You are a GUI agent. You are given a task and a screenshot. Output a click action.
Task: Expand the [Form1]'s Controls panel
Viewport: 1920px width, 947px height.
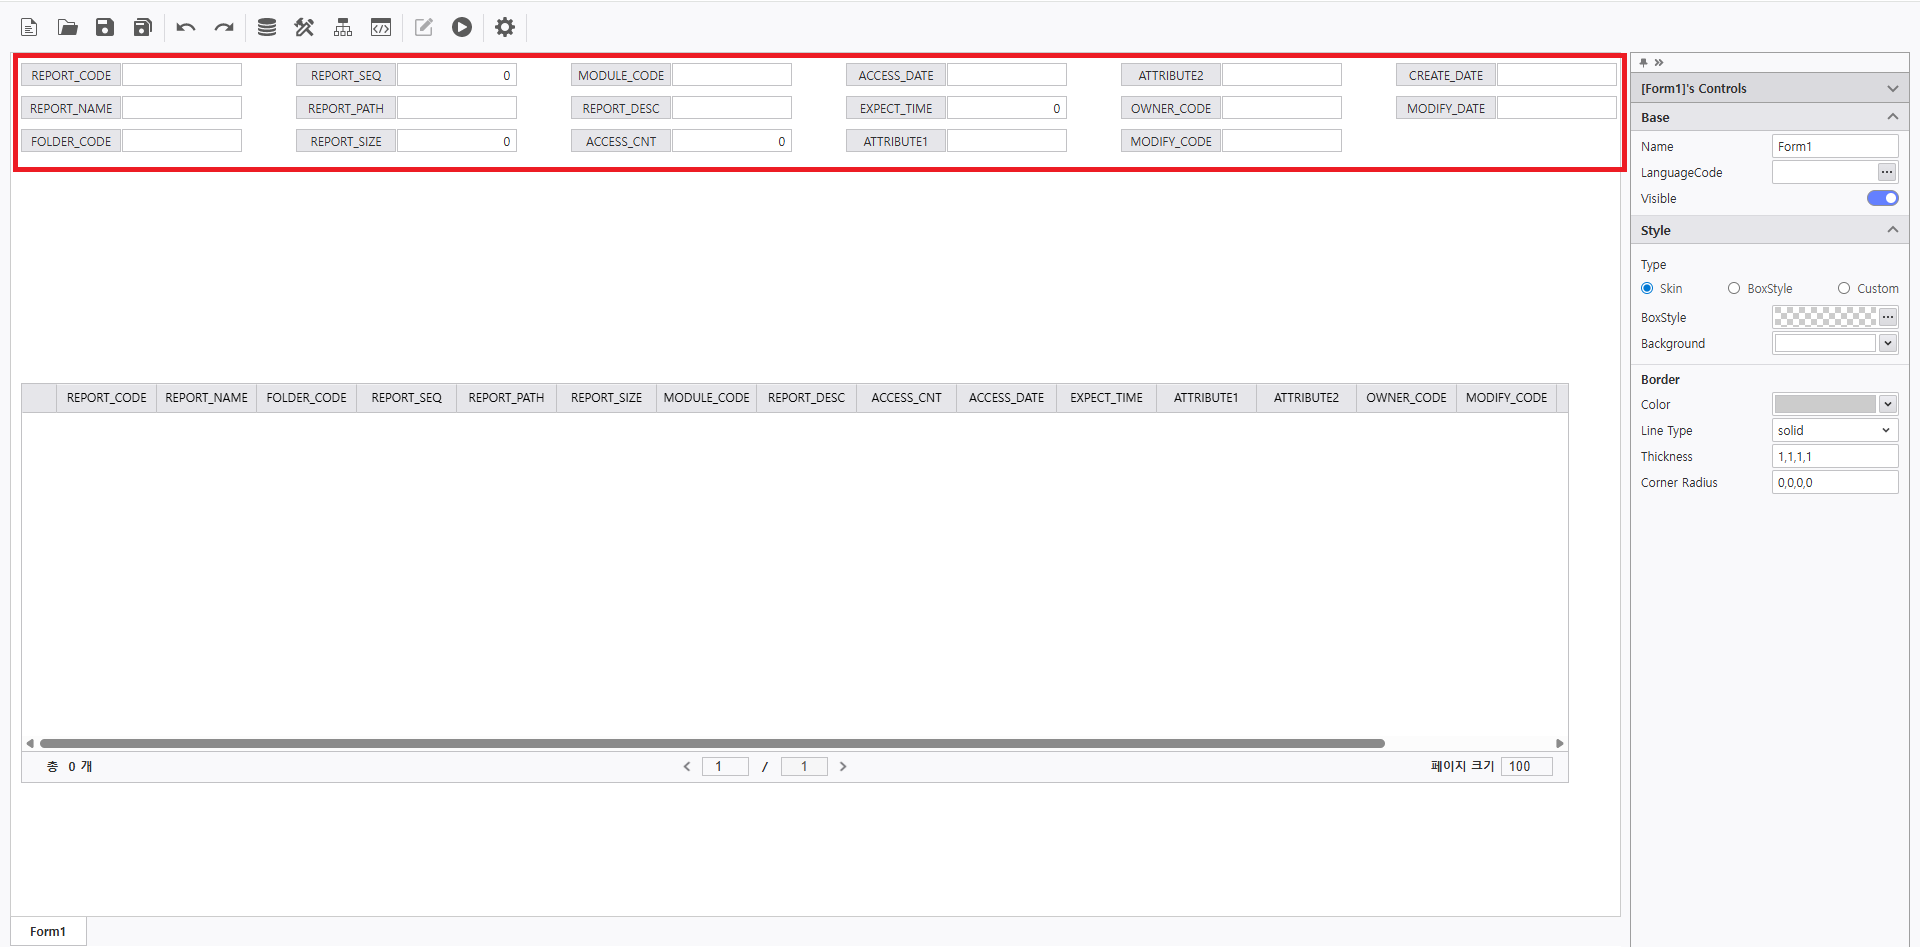click(1892, 88)
